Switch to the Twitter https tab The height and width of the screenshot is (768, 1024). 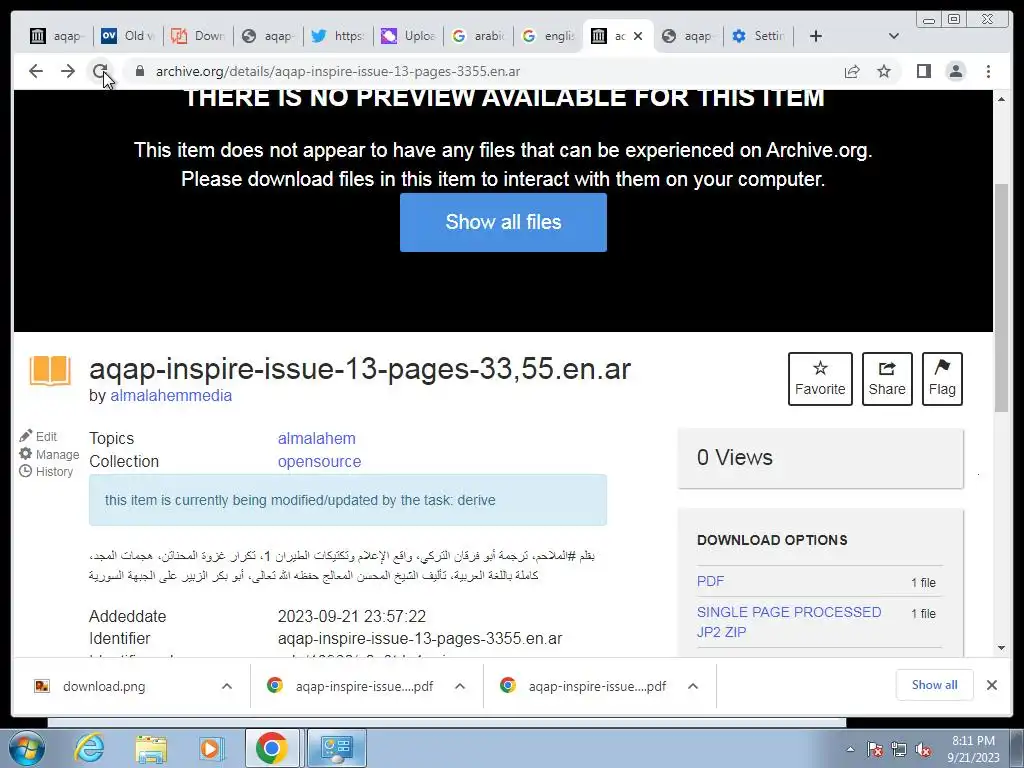pos(338,36)
